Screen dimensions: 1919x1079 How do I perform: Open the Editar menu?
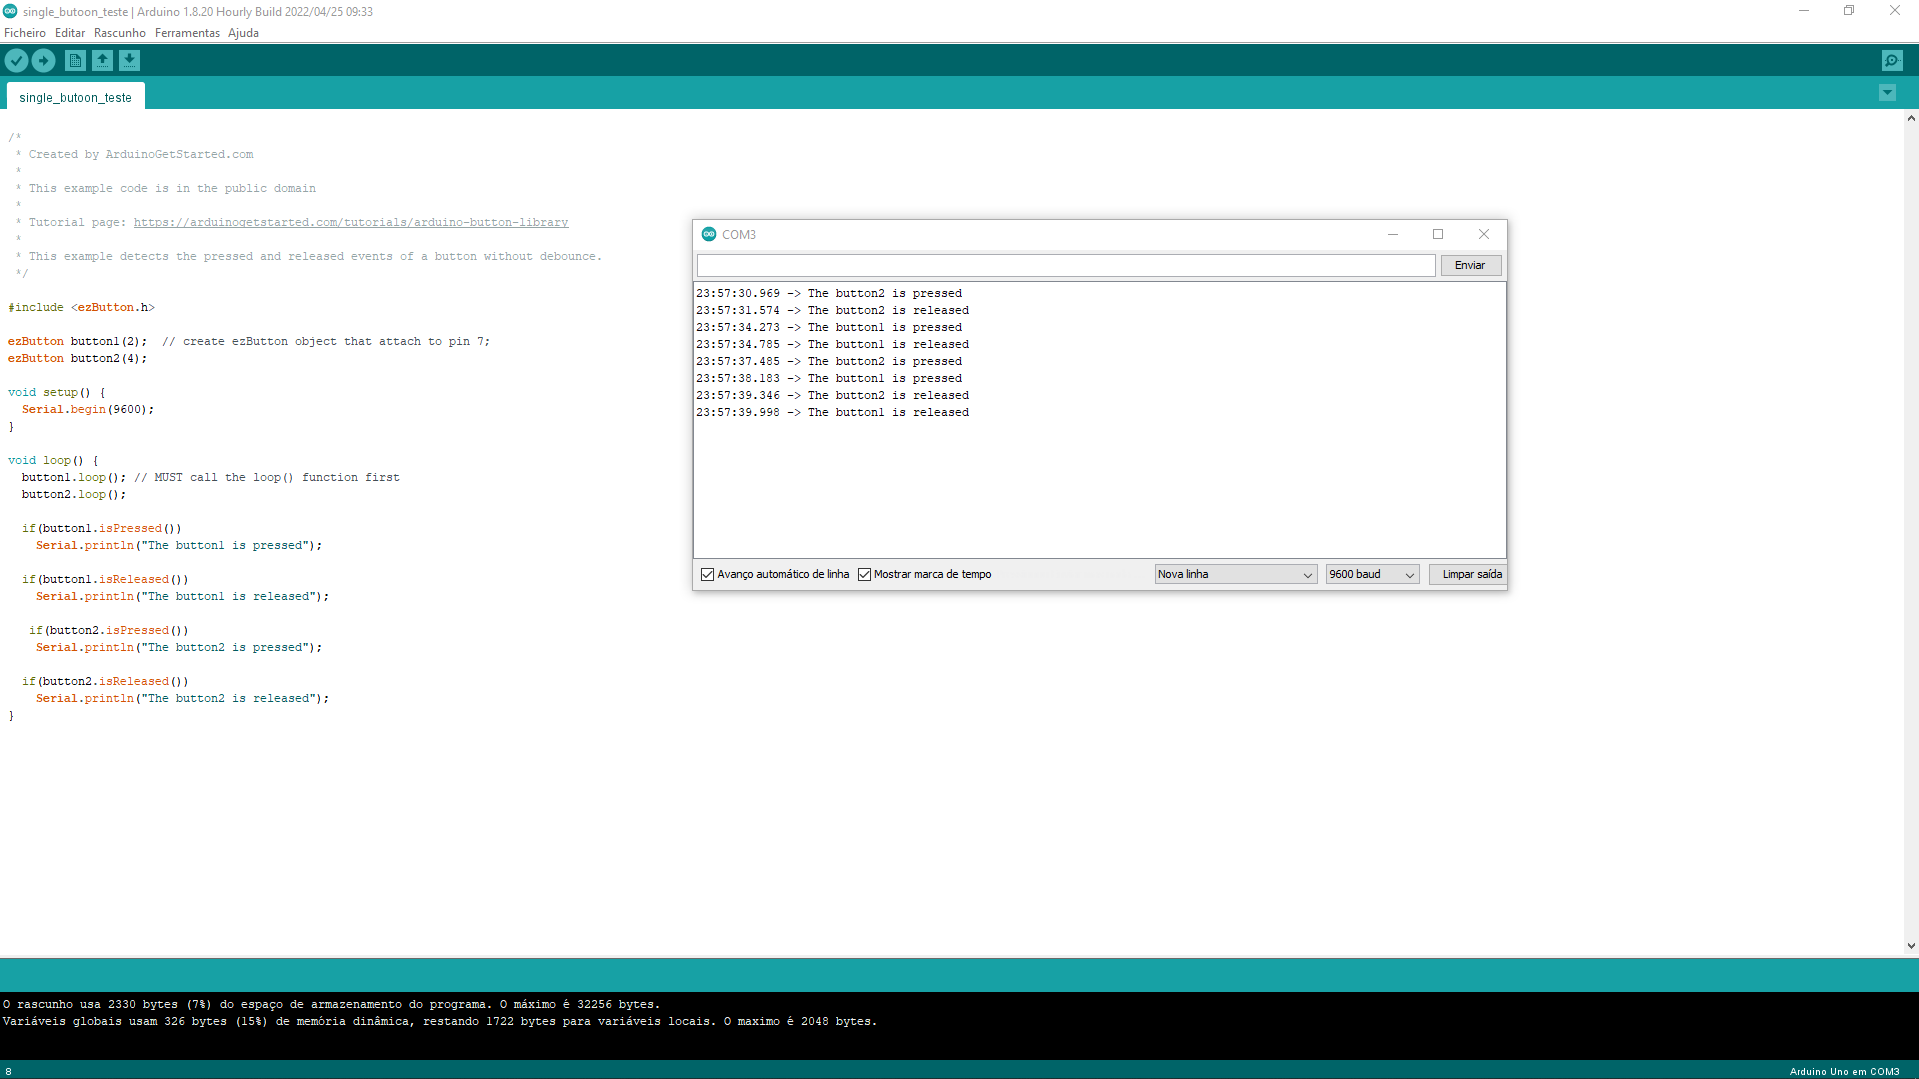70,33
